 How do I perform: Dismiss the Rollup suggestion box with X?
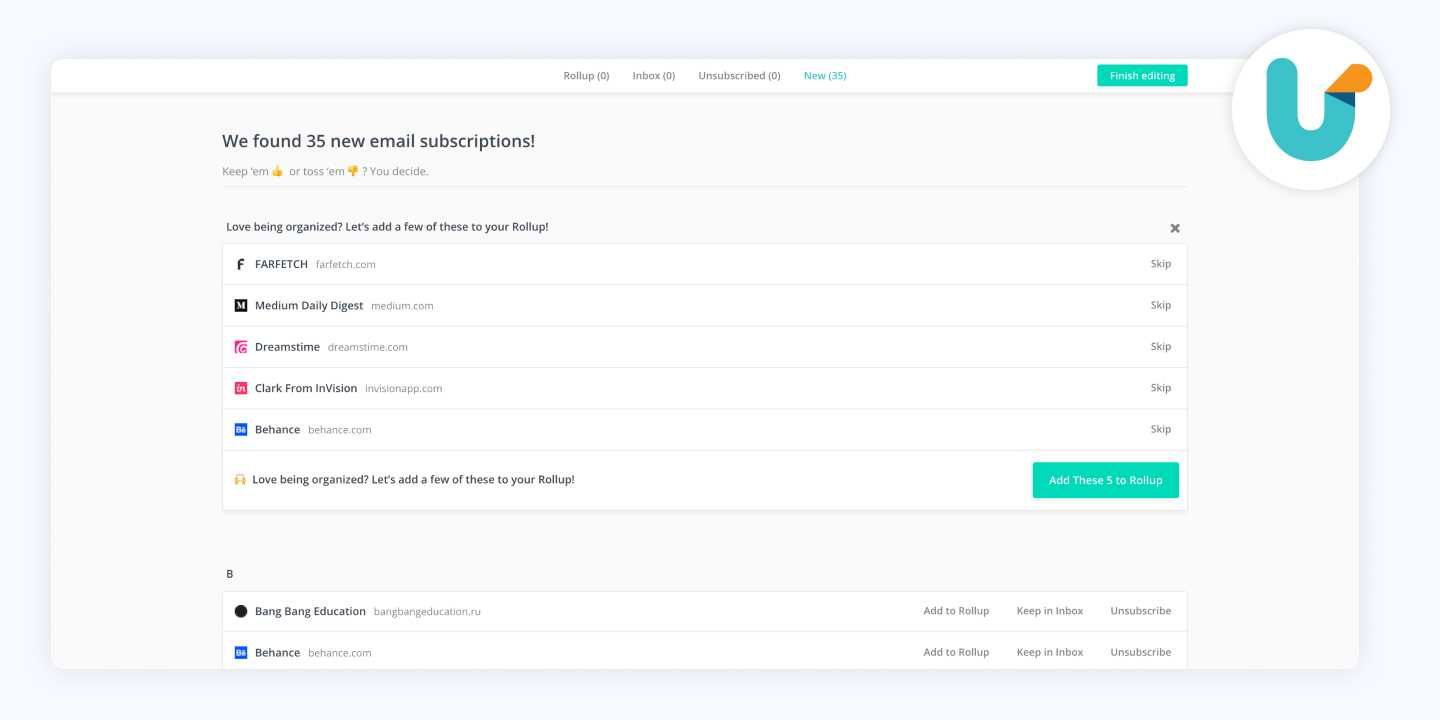[1175, 228]
